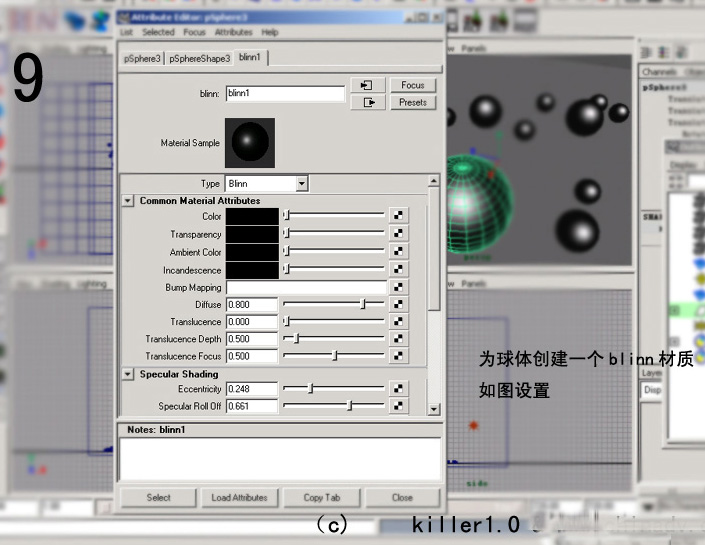Click the go to input connection icon
705x545 pixels.
tap(368, 85)
